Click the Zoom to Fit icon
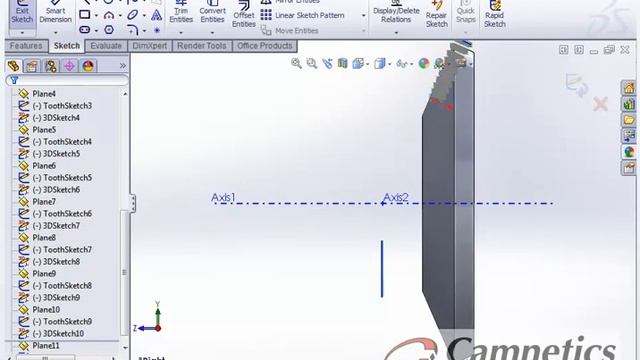Screen dimensions: 640x360 tap(296, 63)
